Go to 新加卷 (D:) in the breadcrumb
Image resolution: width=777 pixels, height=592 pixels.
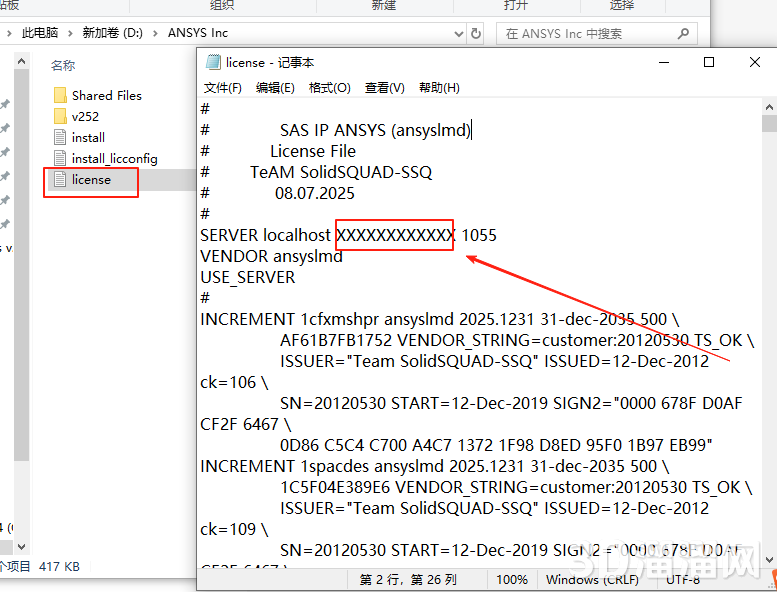pos(112,33)
